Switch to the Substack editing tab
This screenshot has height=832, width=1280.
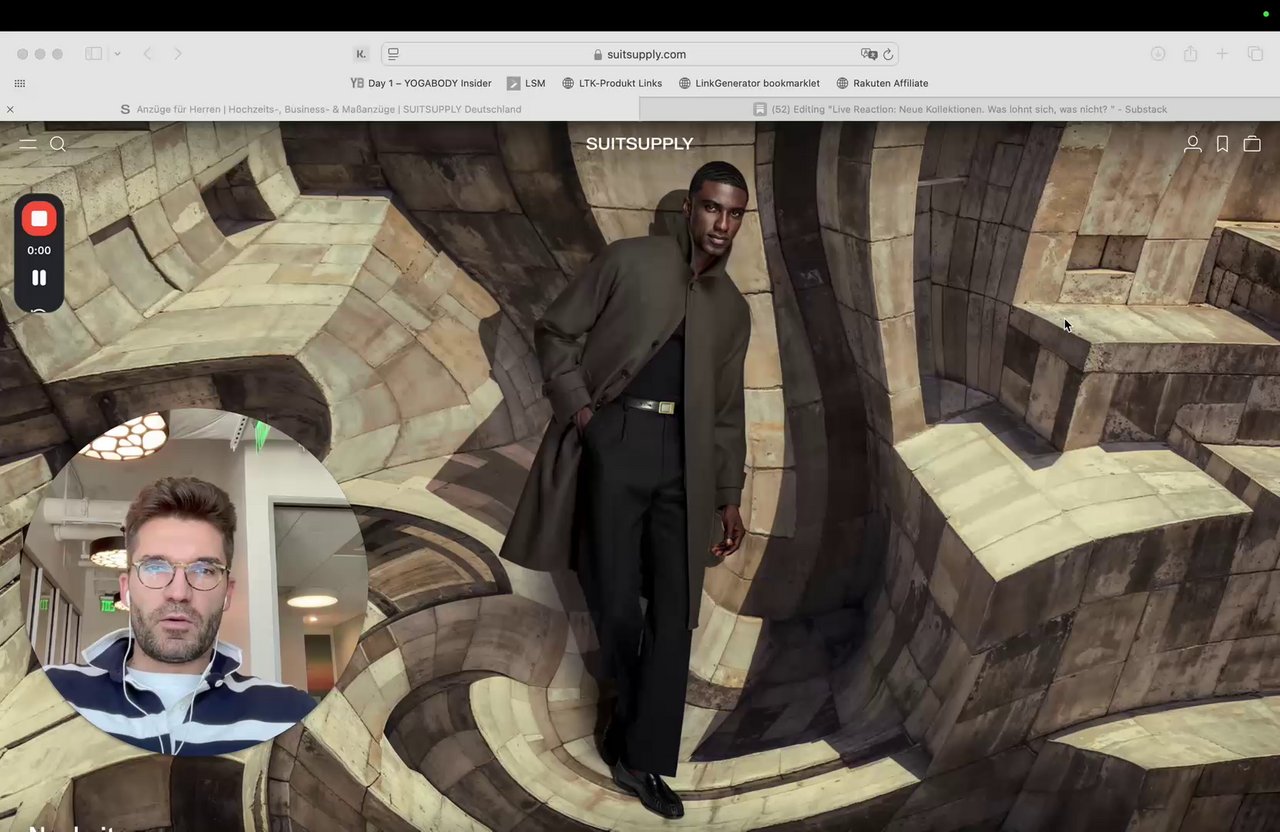[x=960, y=109]
